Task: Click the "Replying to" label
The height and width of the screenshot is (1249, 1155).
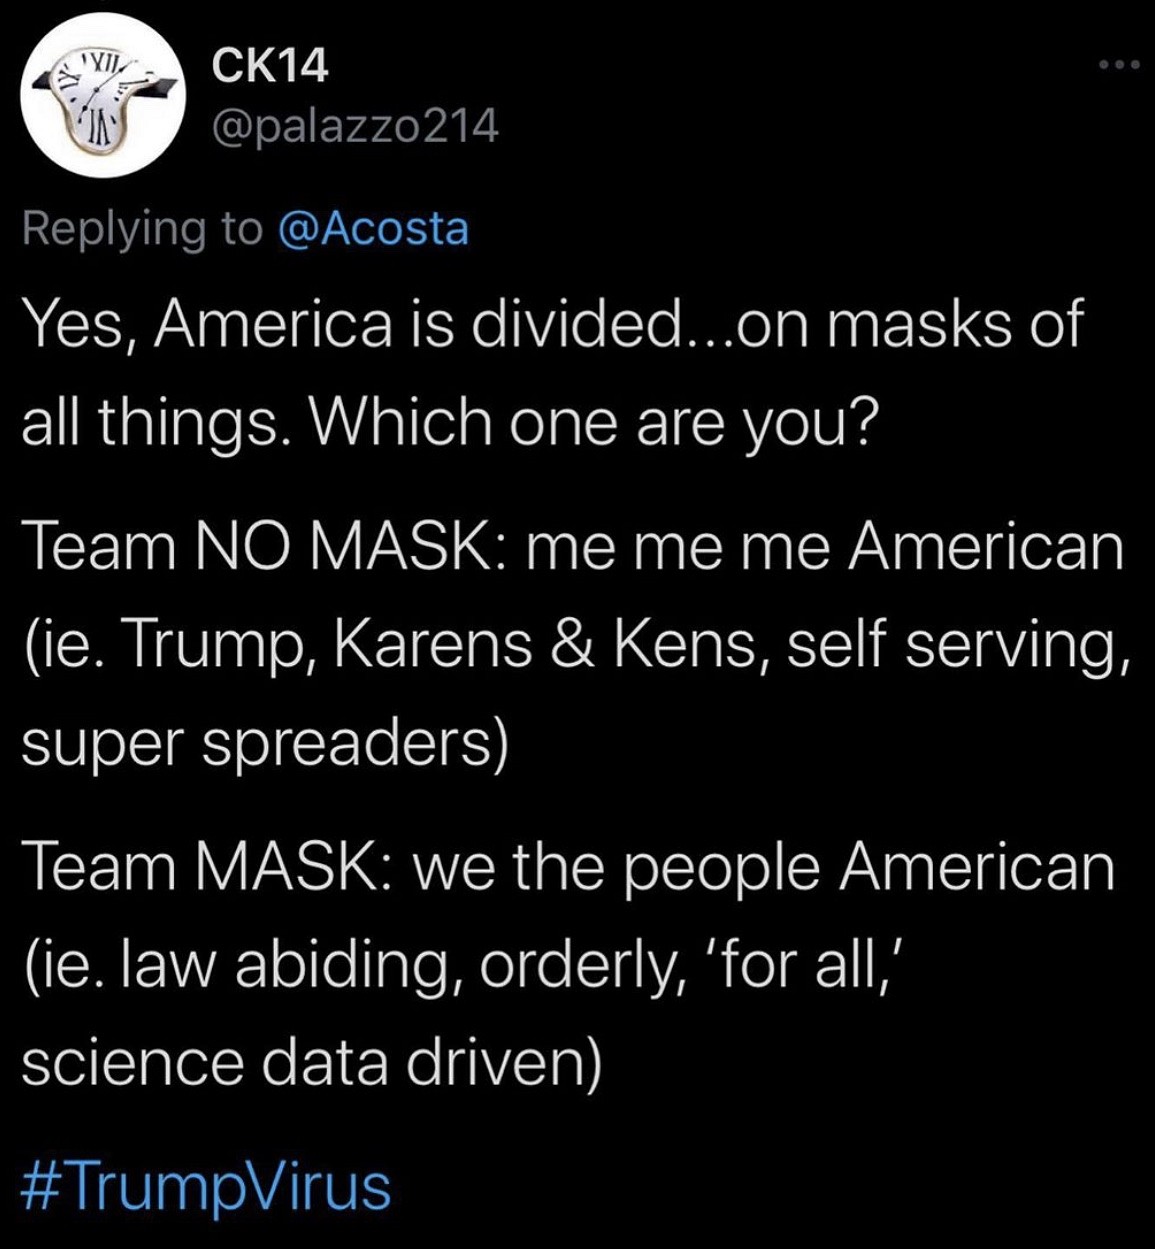Action: [141, 228]
